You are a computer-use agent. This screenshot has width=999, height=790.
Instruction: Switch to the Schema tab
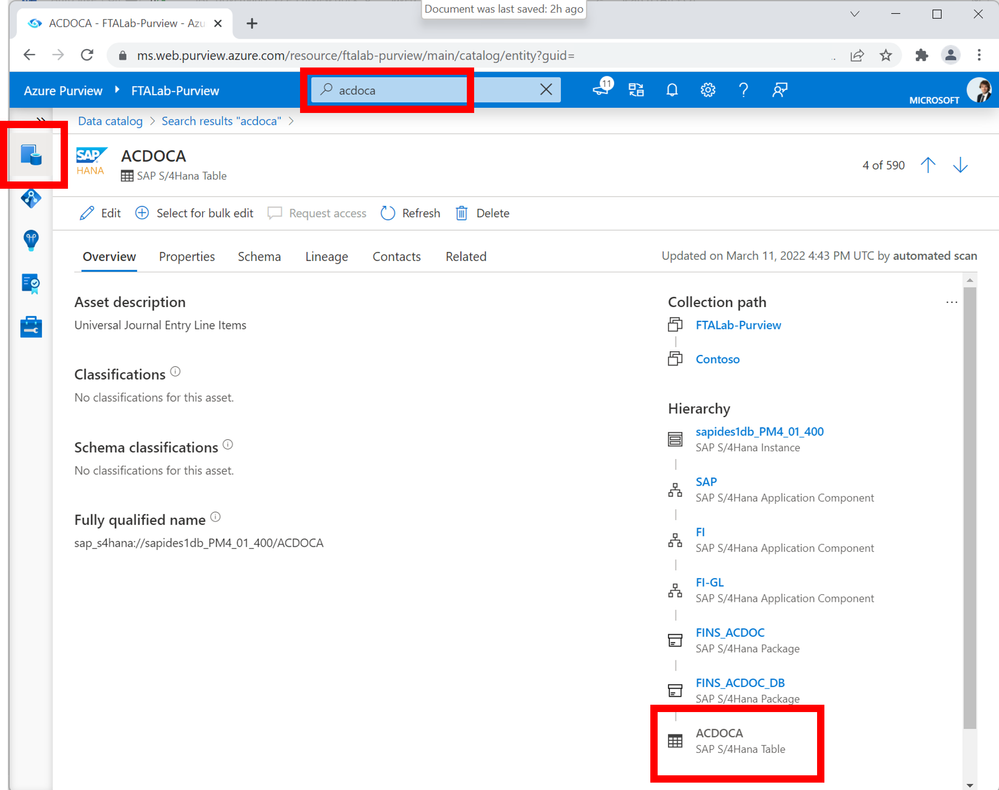(259, 257)
